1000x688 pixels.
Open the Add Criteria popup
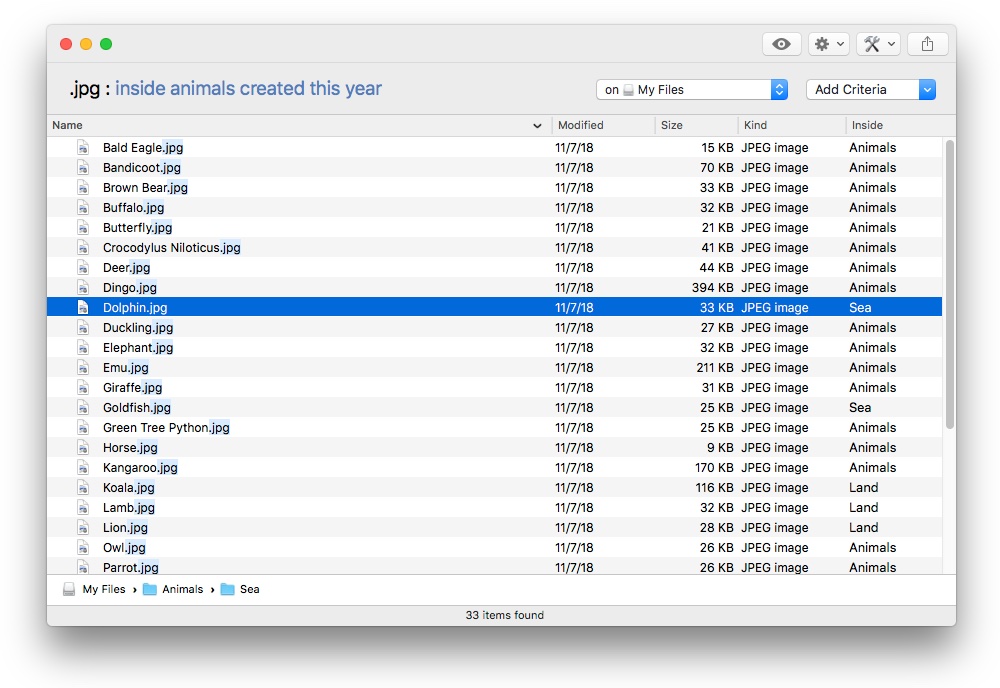[x=870, y=90]
